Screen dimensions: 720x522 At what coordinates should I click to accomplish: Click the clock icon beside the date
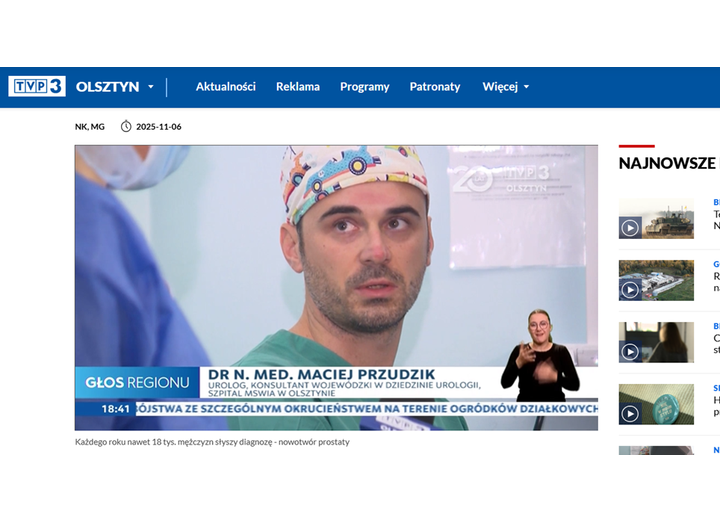[x=126, y=127]
